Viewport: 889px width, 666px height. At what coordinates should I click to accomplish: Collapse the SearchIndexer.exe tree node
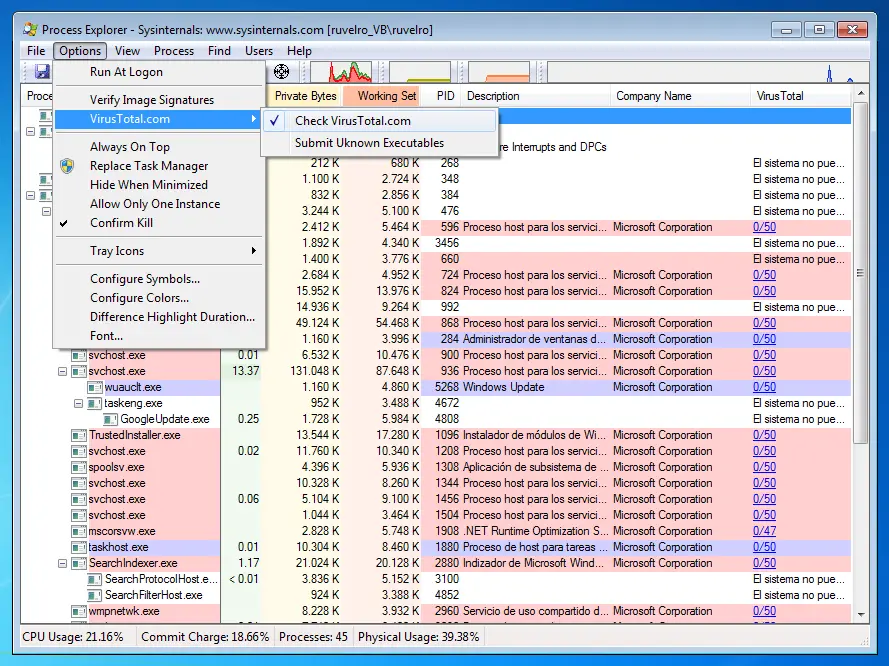click(62, 564)
